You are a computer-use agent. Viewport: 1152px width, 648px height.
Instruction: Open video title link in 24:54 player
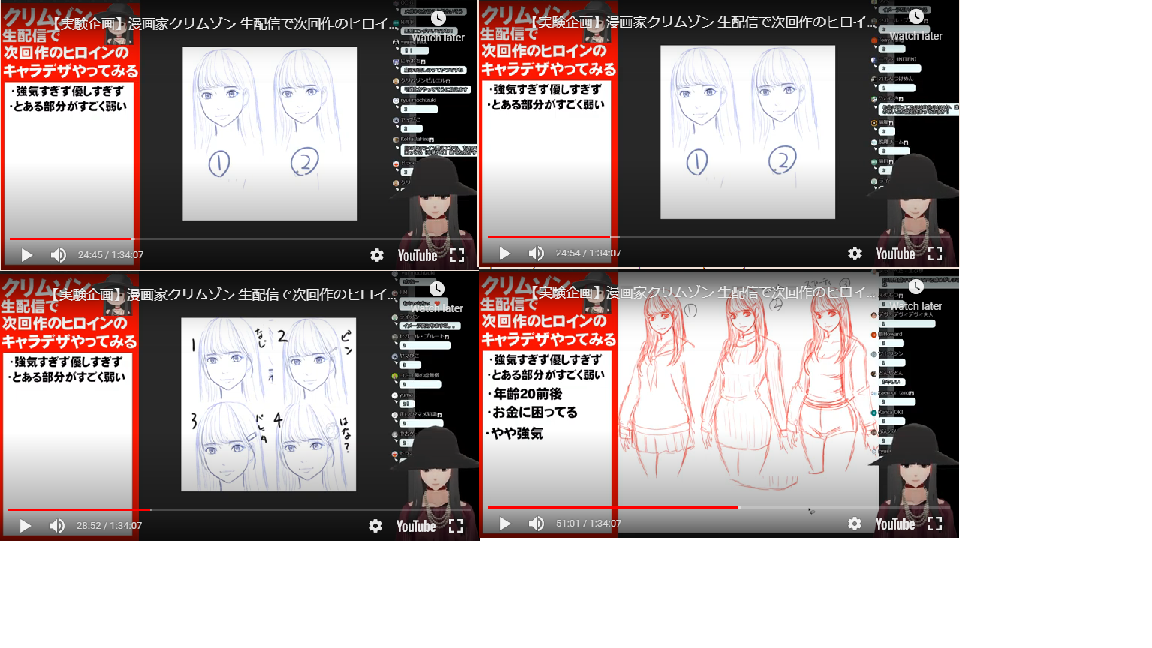coord(702,22)
